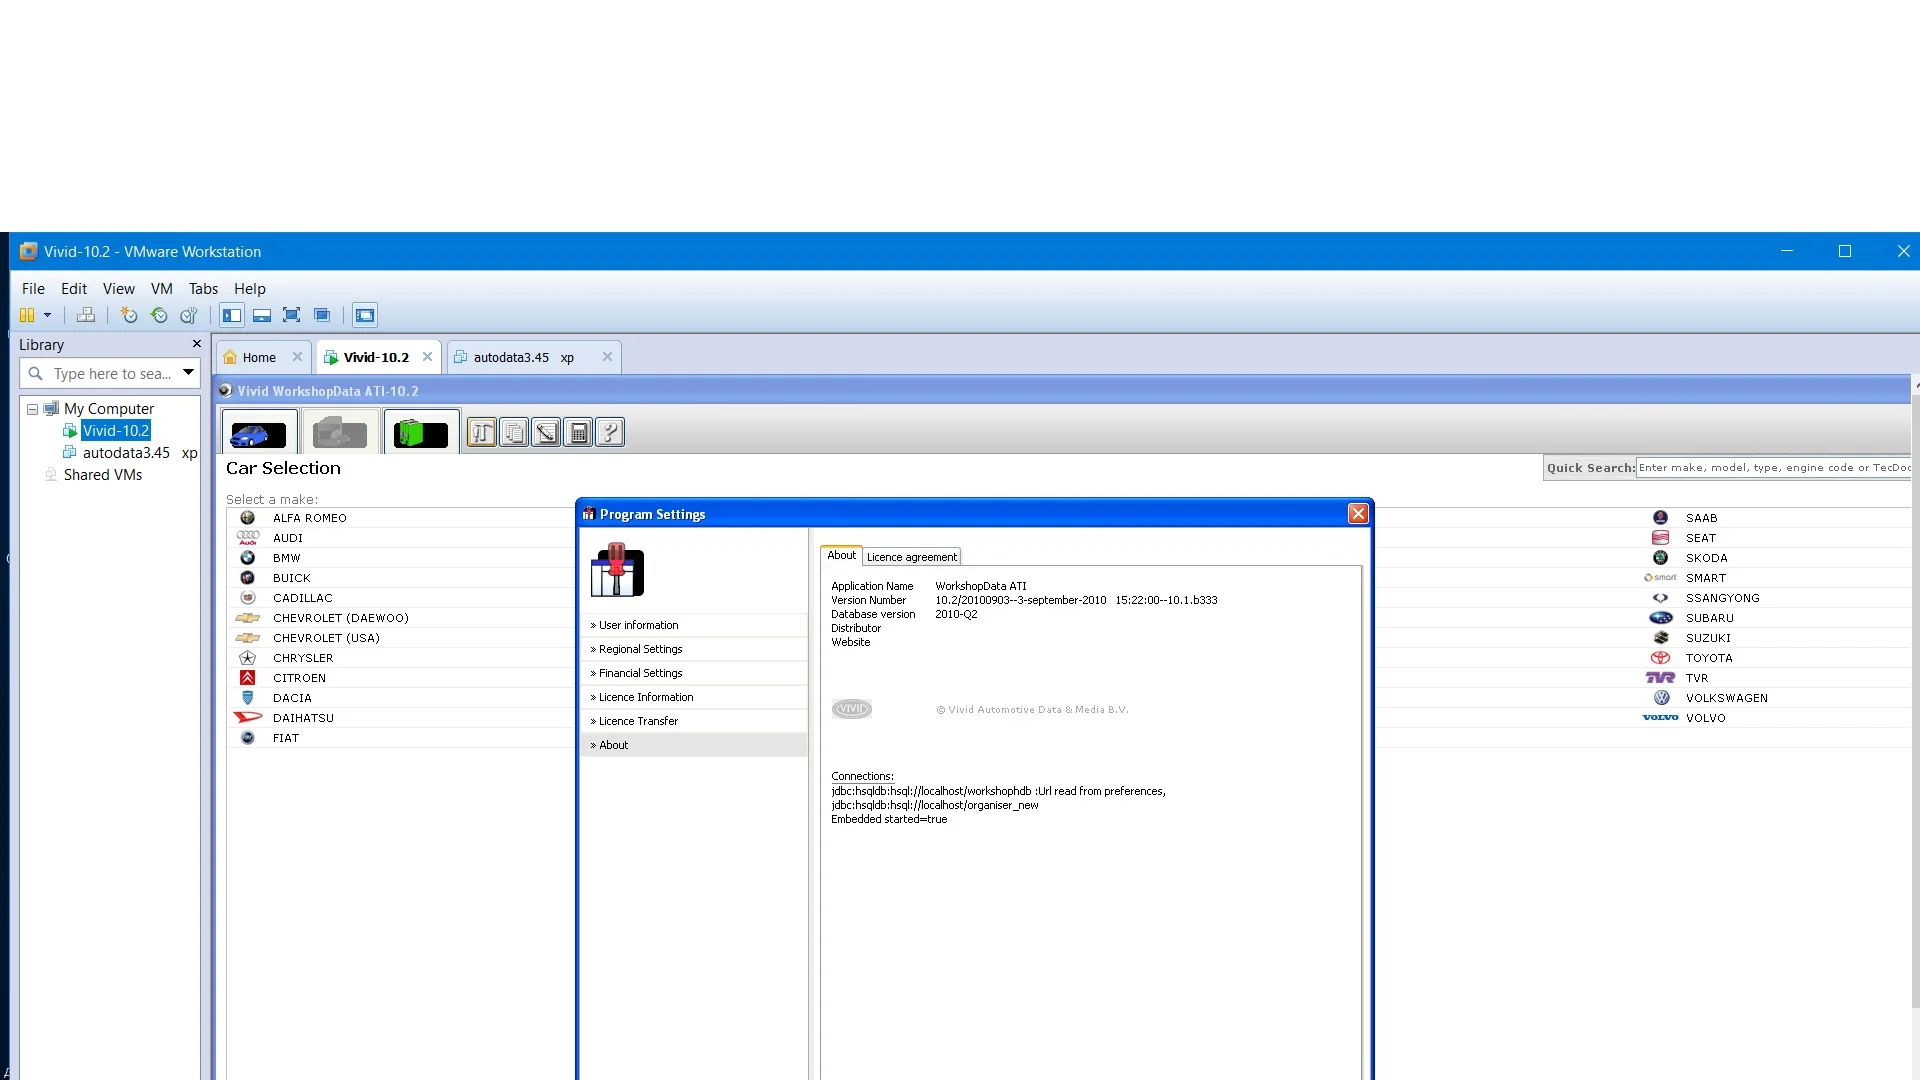
Task: Click the calculator toolbar icon
Action: coord(578,433)
